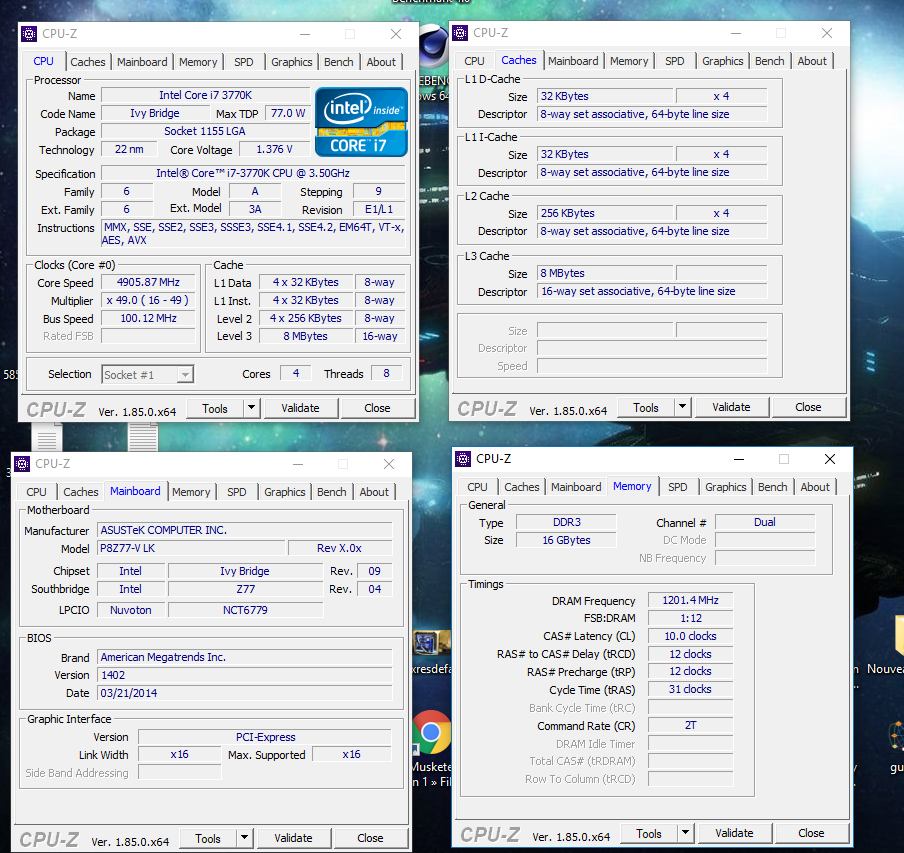The height and width of the screenshot is (853, 904).
Task: Open the Google Chrome desktop icon
Action: [x=431, y=732]
